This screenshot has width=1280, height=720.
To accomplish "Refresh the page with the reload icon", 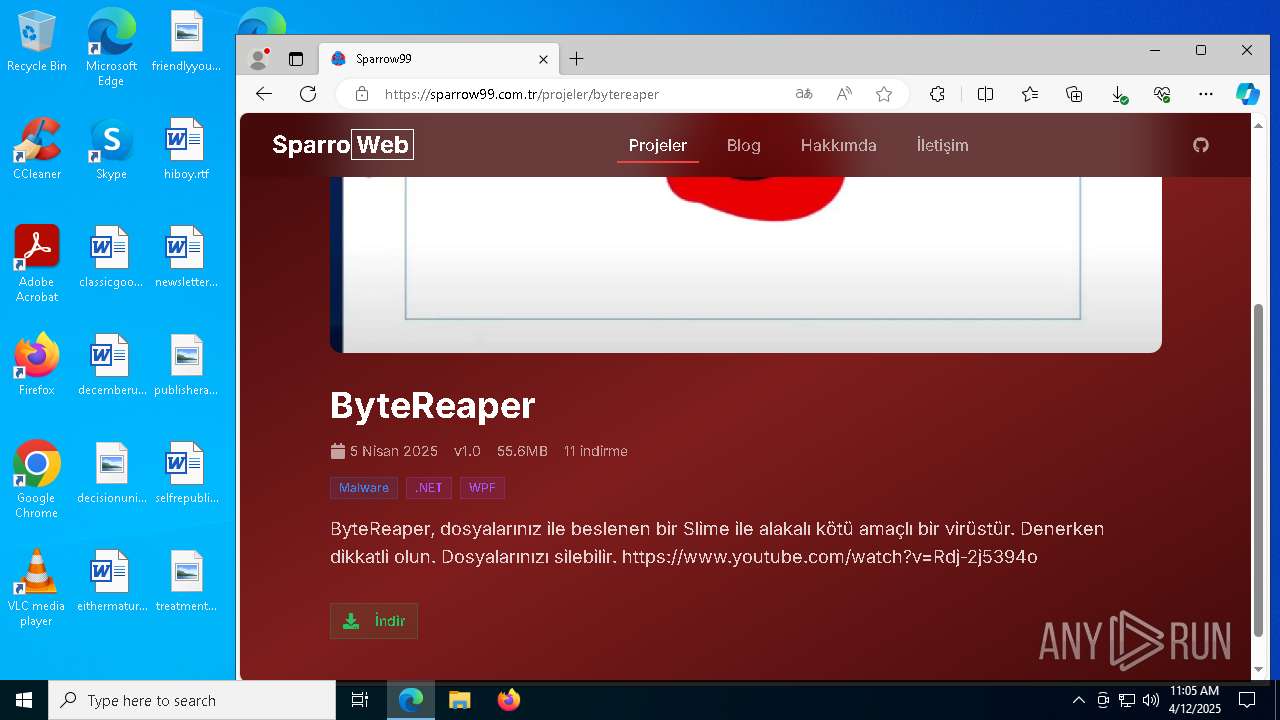I will point(308,94).
